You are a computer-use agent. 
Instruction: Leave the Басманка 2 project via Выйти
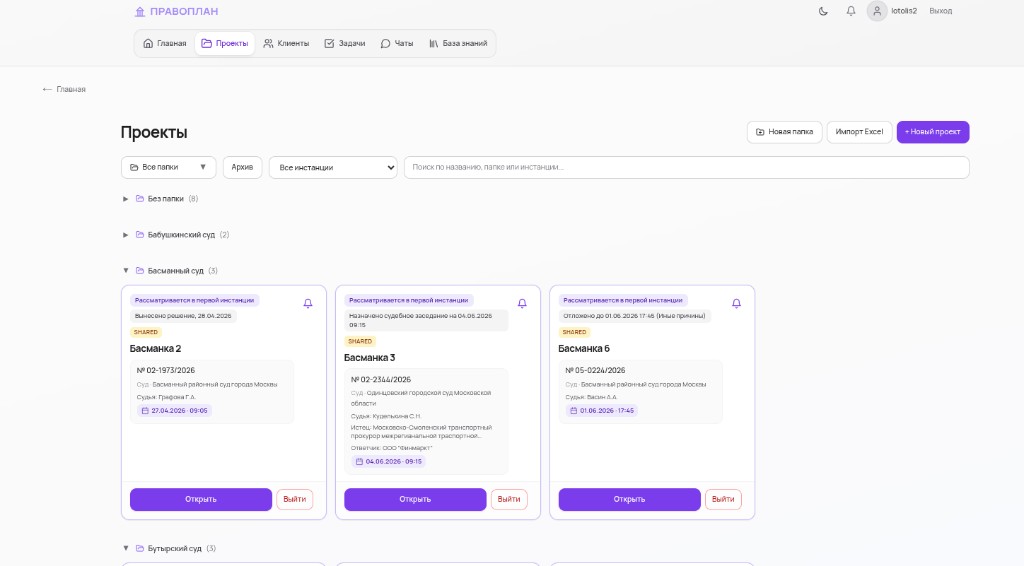pos(295,499)
